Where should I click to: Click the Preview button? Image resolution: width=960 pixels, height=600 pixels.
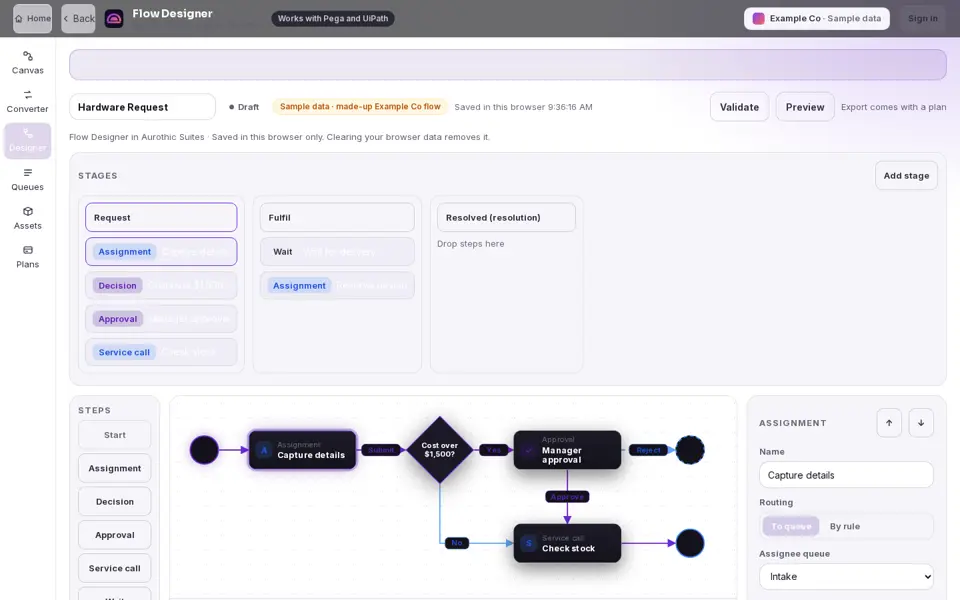coord(804,107)
